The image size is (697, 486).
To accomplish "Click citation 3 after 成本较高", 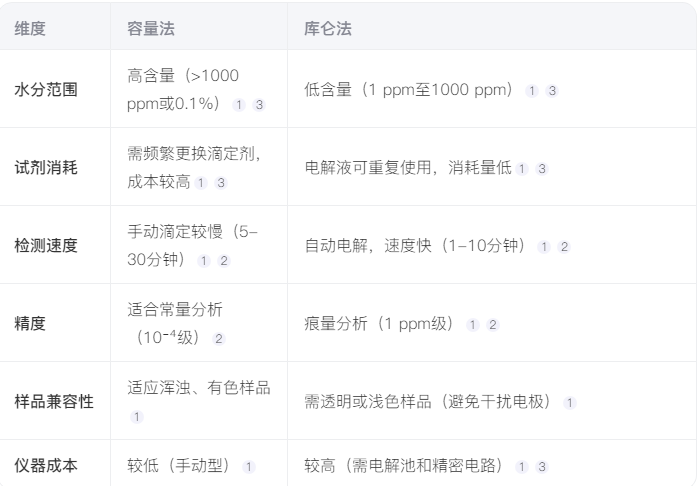I will 221,183.
